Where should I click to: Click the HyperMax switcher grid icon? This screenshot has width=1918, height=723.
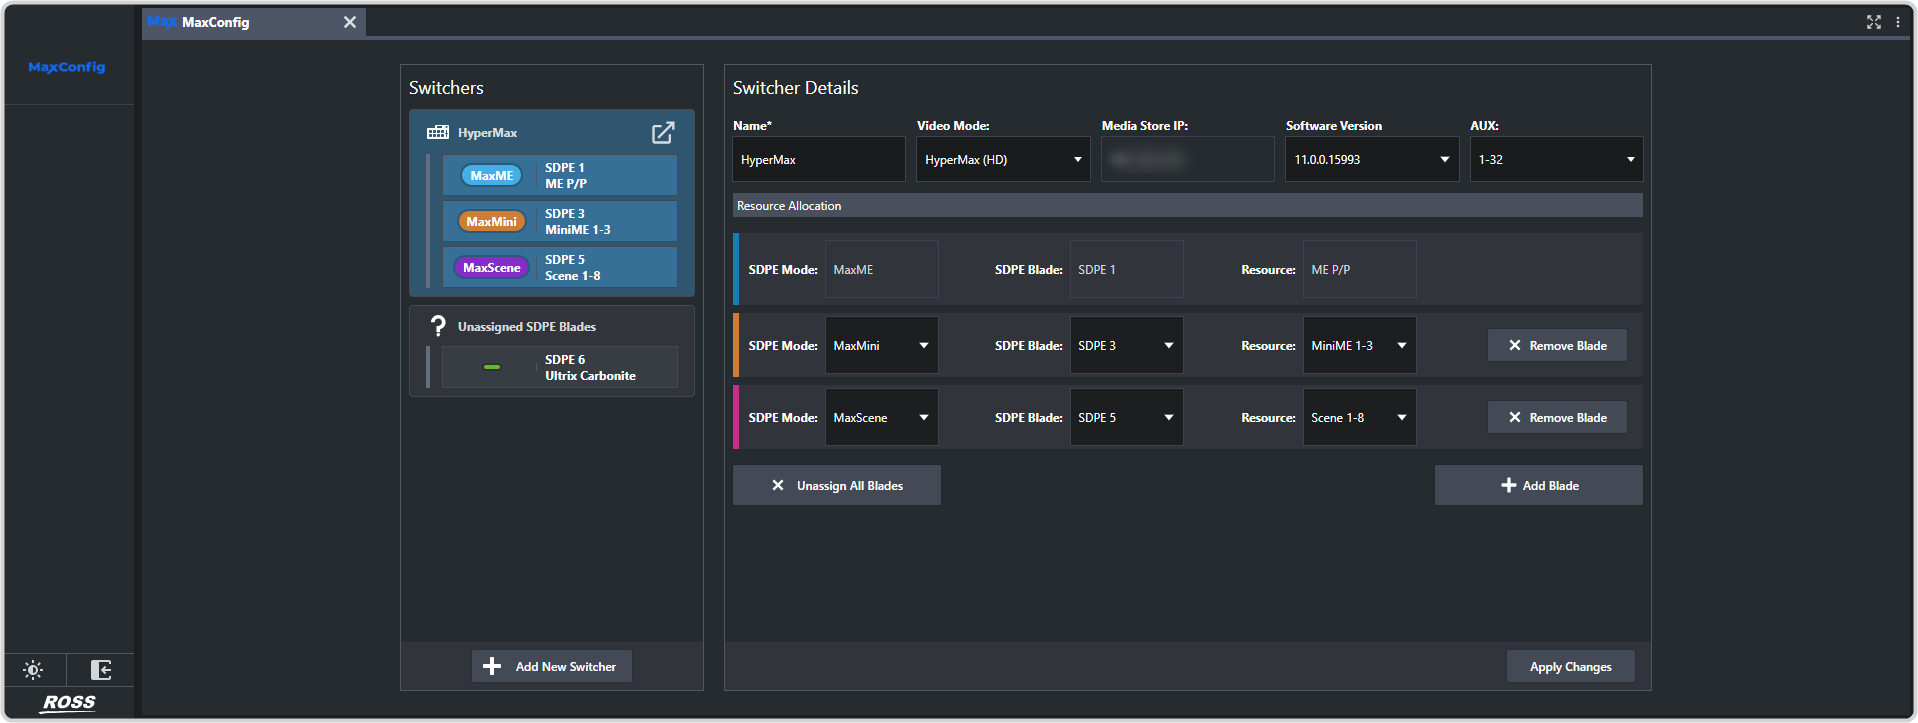(438, 133)
